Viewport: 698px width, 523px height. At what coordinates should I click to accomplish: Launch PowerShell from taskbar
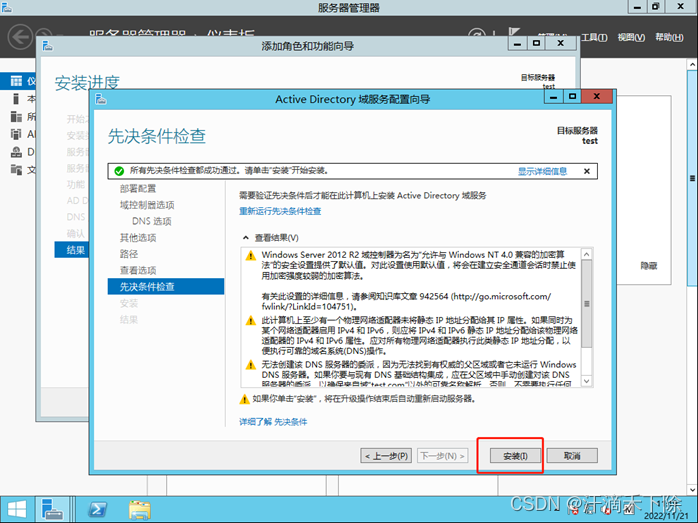[97, 509]
